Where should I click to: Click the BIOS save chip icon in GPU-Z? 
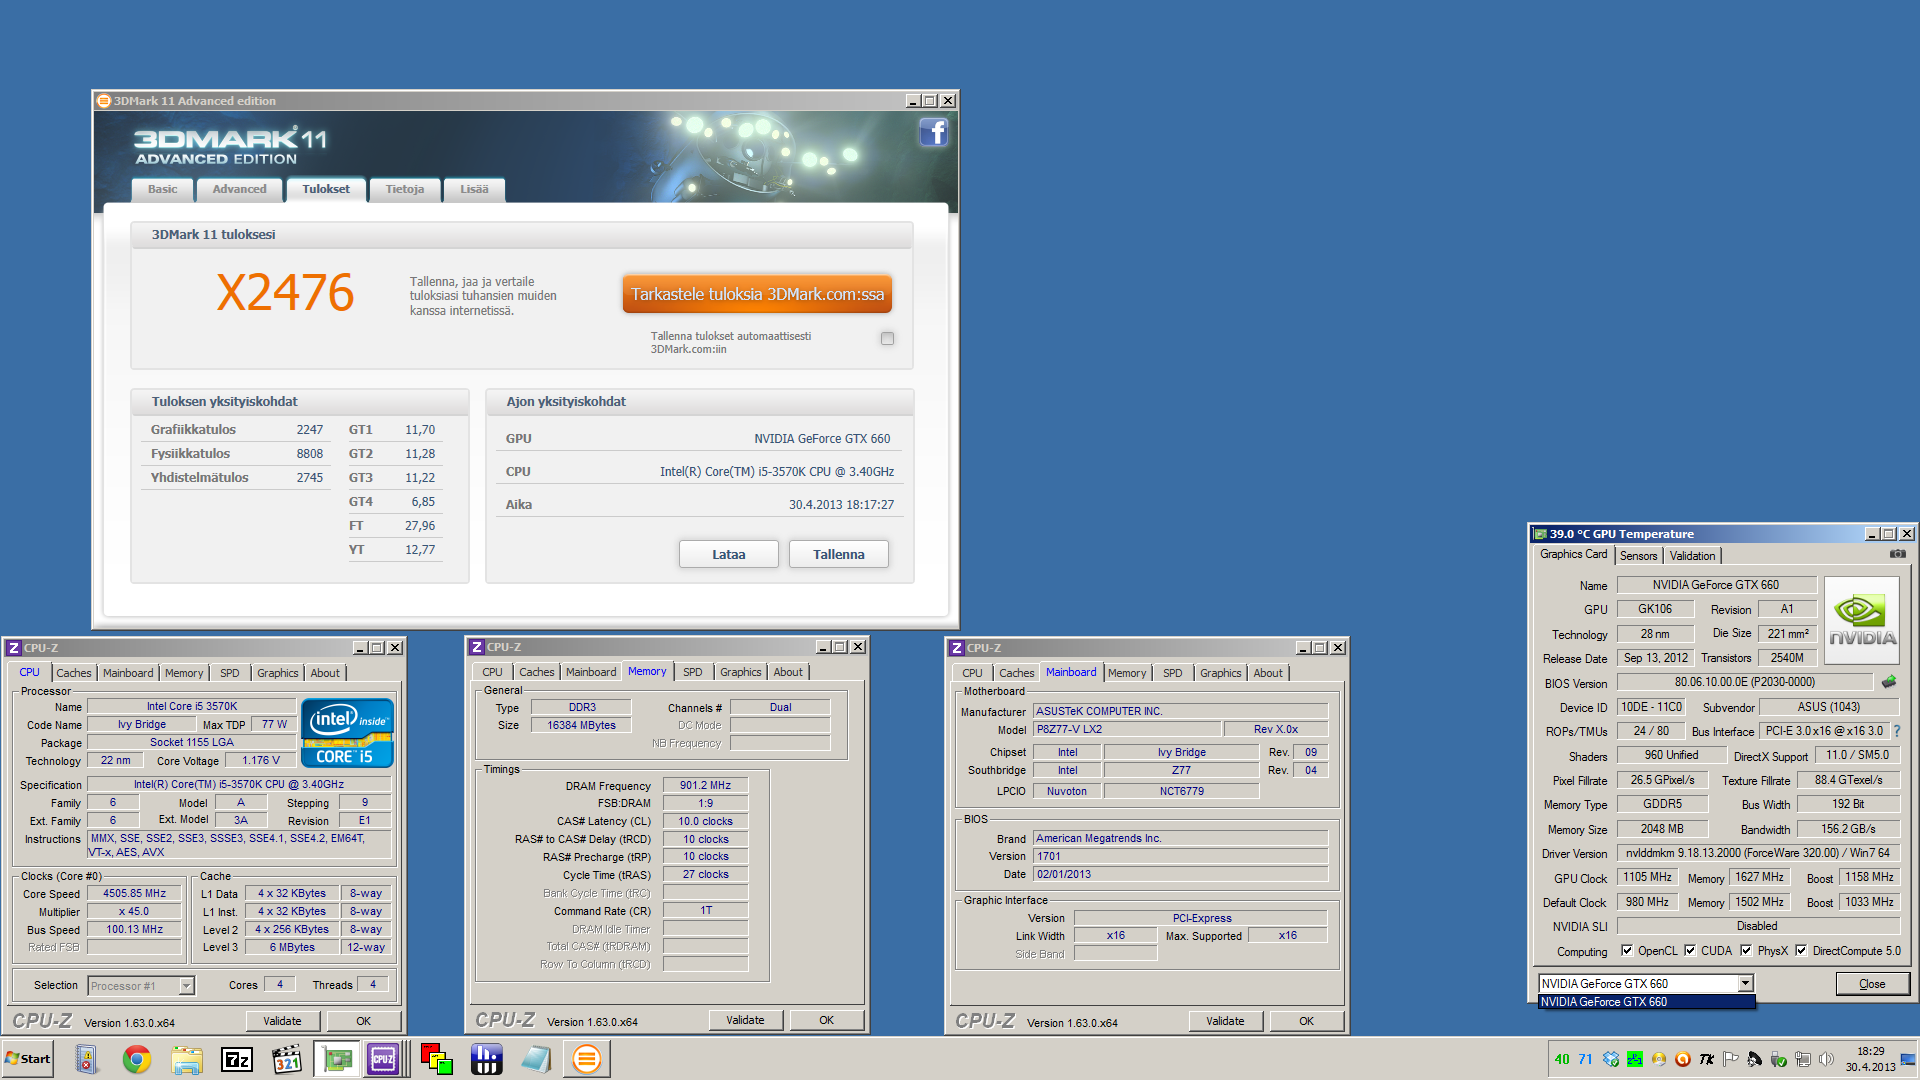[x=1888, y=682]
